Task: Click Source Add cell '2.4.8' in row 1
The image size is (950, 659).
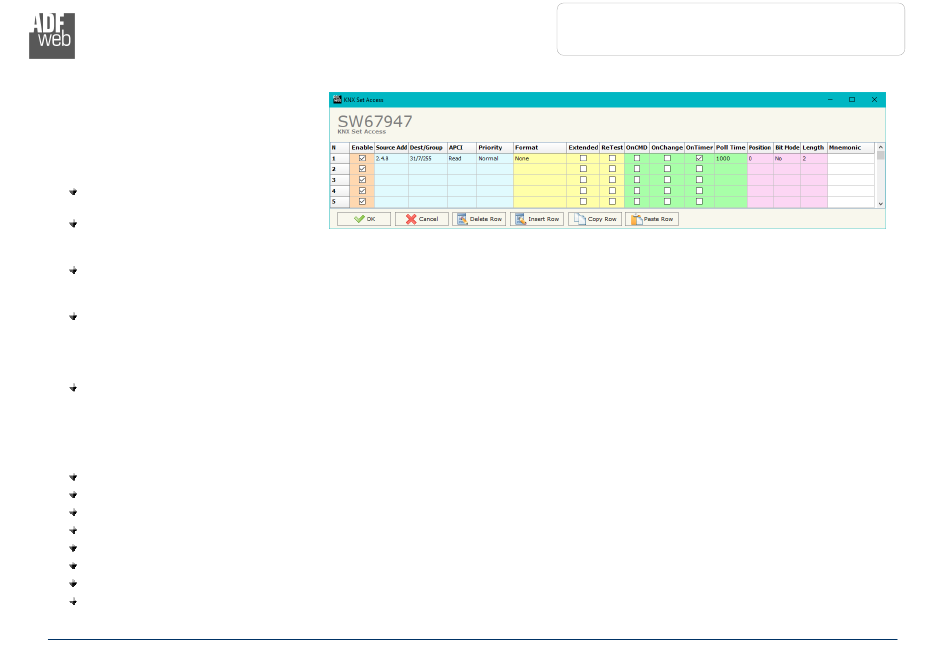Action: click(391, 158)
